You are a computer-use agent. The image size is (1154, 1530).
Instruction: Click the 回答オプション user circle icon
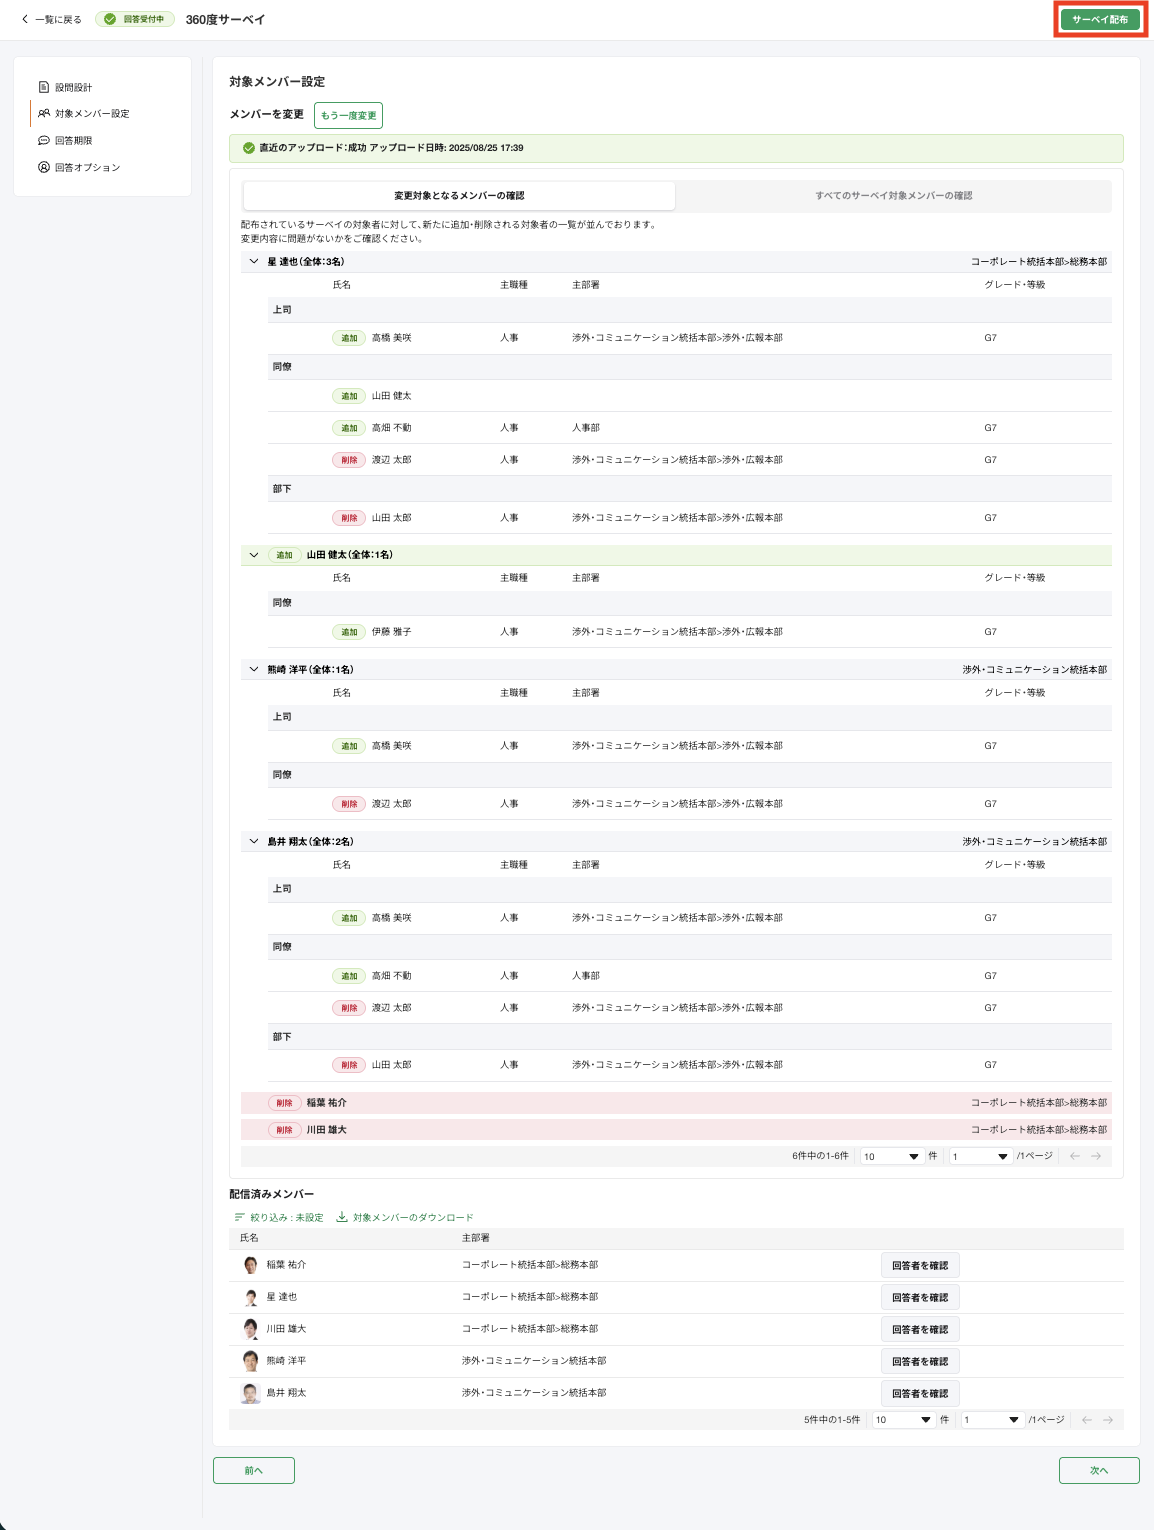pos(44,167)
